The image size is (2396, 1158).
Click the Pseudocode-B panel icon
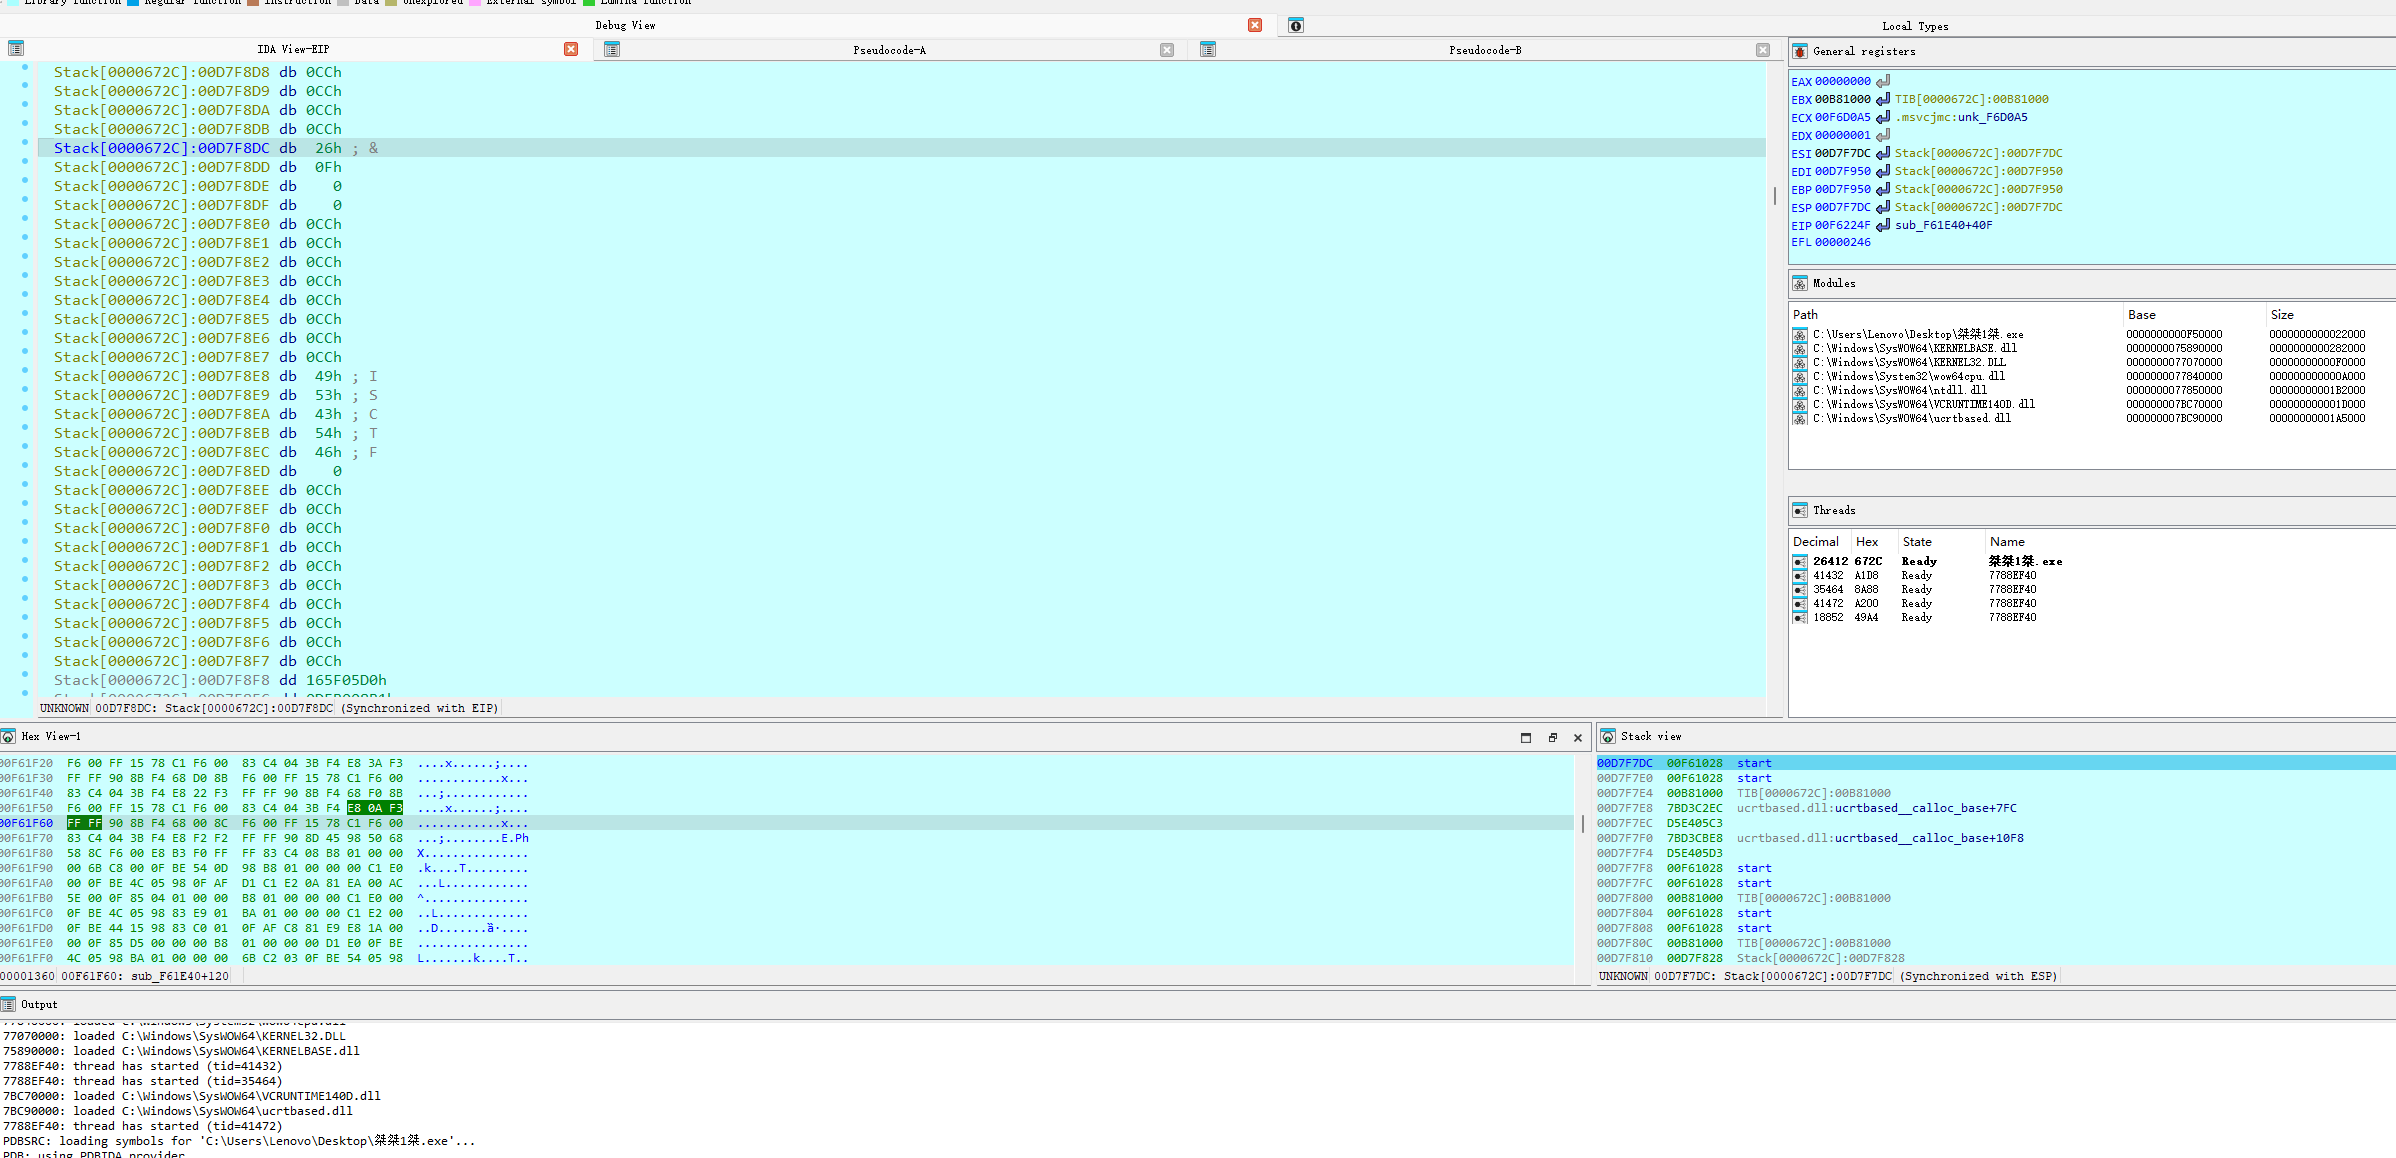coord(1208,50)
